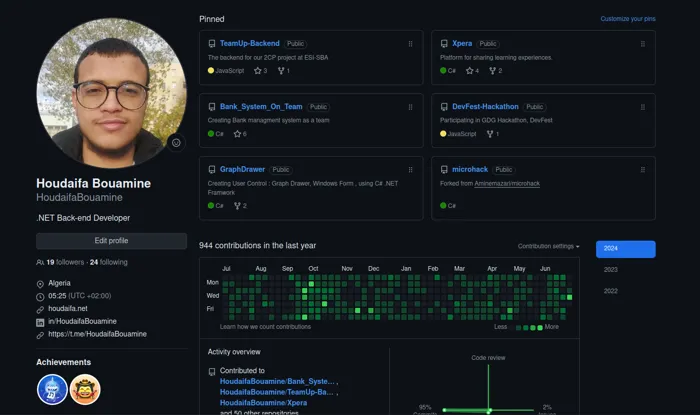Click the Algeria location text

pyautogui.click(x=59, y=283)
